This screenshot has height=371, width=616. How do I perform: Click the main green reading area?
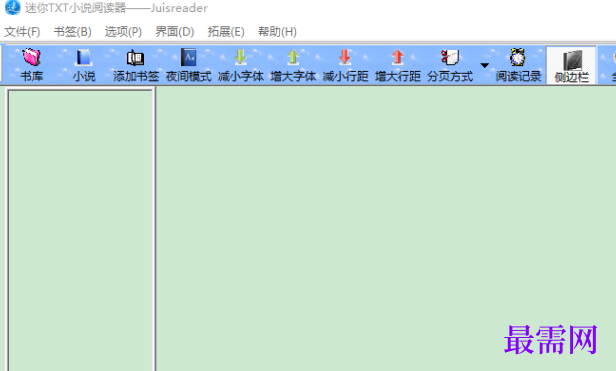click(386, 228)
